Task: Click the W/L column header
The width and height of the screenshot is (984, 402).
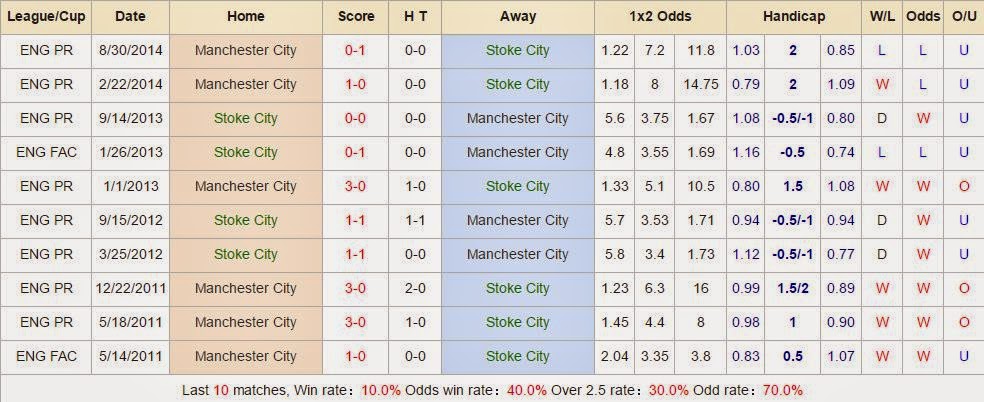Action: tap(882, 16)
